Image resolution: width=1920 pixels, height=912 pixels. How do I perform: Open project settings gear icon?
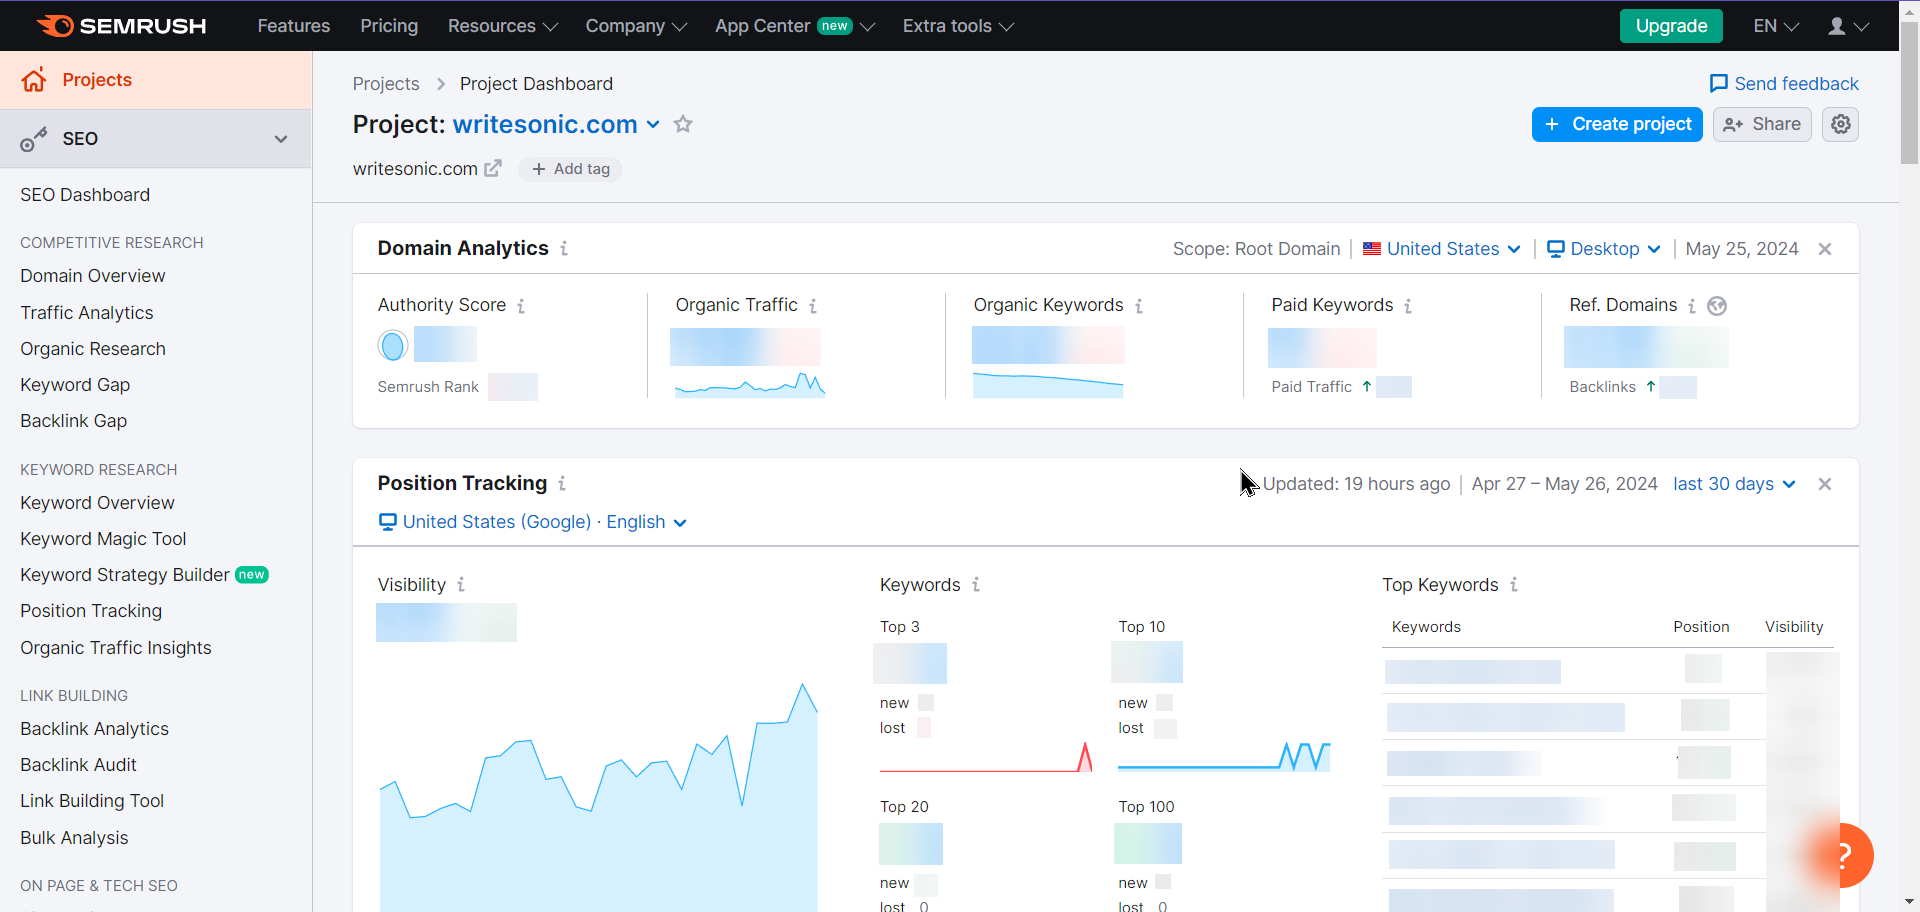click(1840, 124)
